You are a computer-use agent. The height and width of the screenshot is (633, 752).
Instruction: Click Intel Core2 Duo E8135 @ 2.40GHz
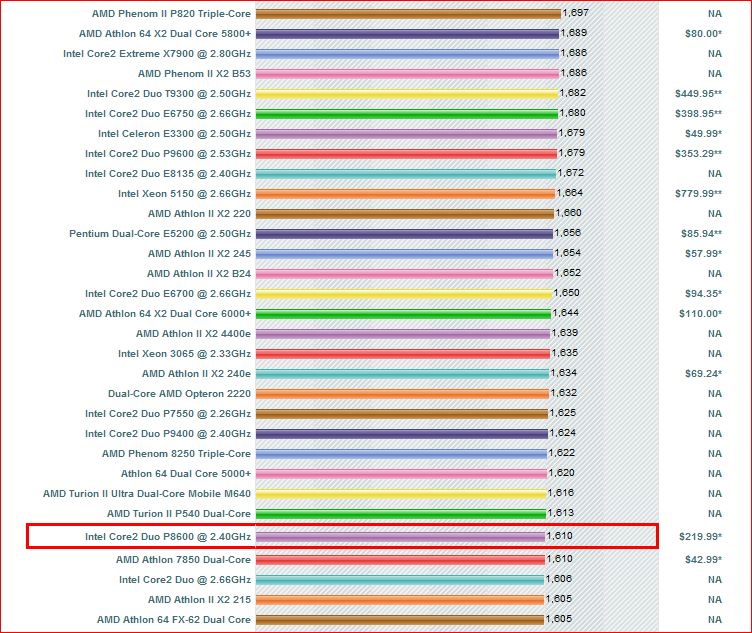(x=168, y=174)
